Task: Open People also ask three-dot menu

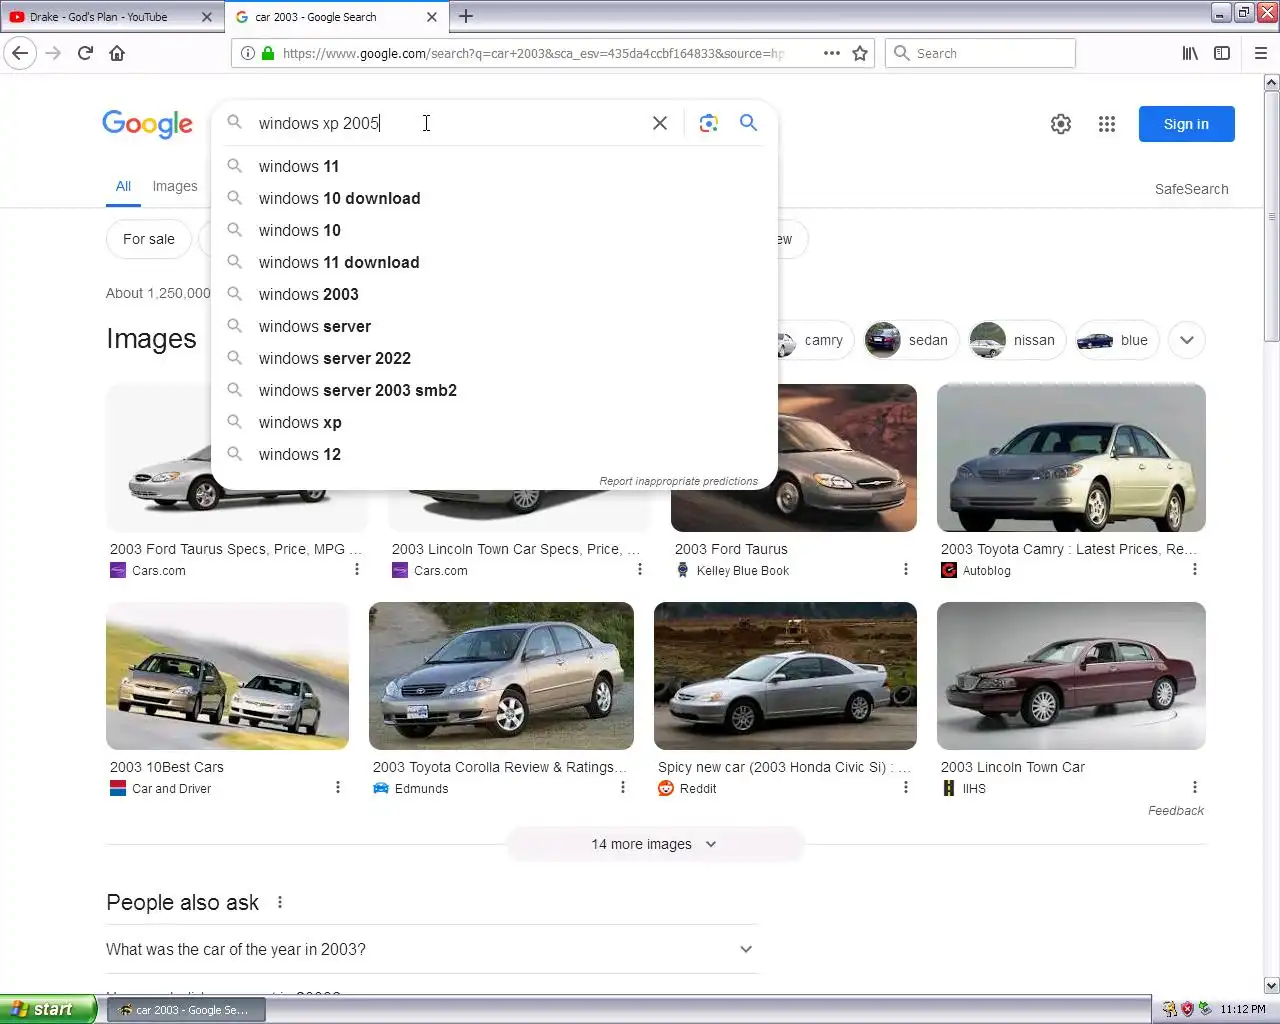Action: [x=280, y=902]
